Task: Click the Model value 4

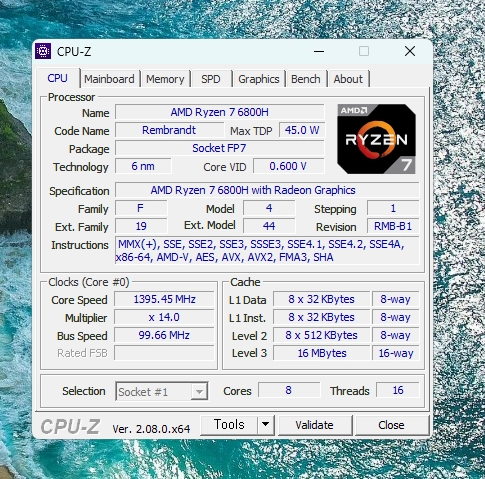Action: (269, 208)
